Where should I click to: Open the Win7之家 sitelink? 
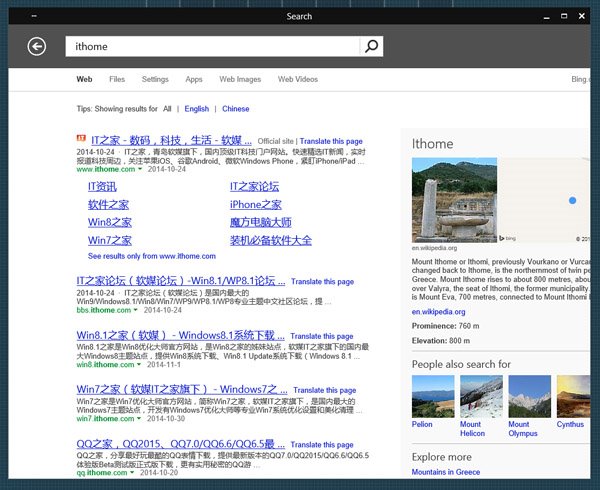[x=110, y=240]
